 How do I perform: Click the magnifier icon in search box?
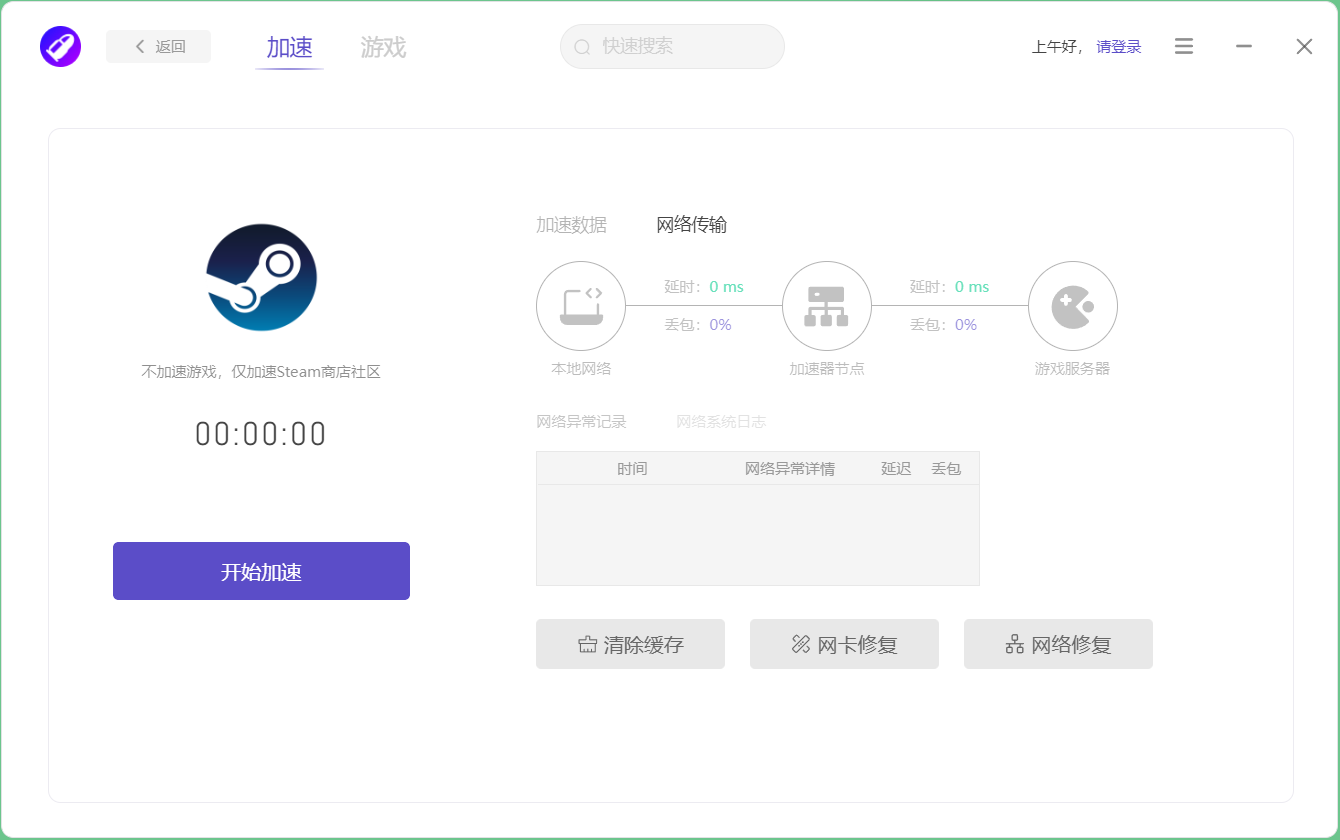point(582,47)
